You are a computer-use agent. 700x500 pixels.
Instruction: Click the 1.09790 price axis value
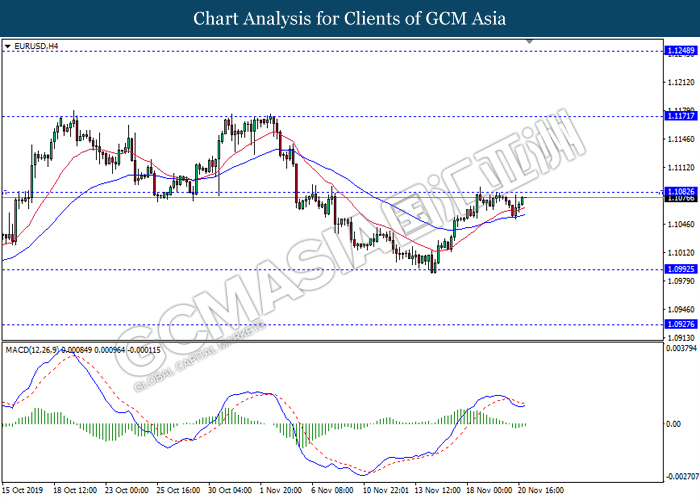click(681, 281)
